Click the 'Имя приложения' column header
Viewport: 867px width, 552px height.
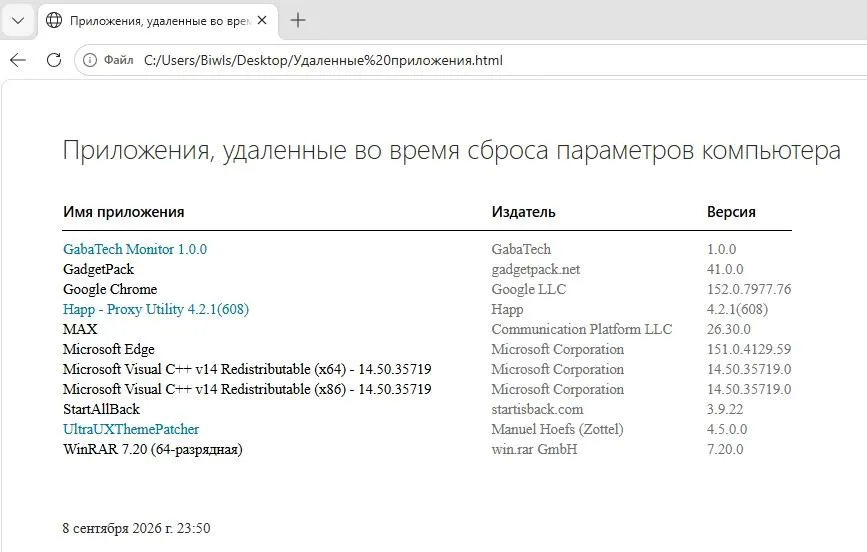point(123,212)
